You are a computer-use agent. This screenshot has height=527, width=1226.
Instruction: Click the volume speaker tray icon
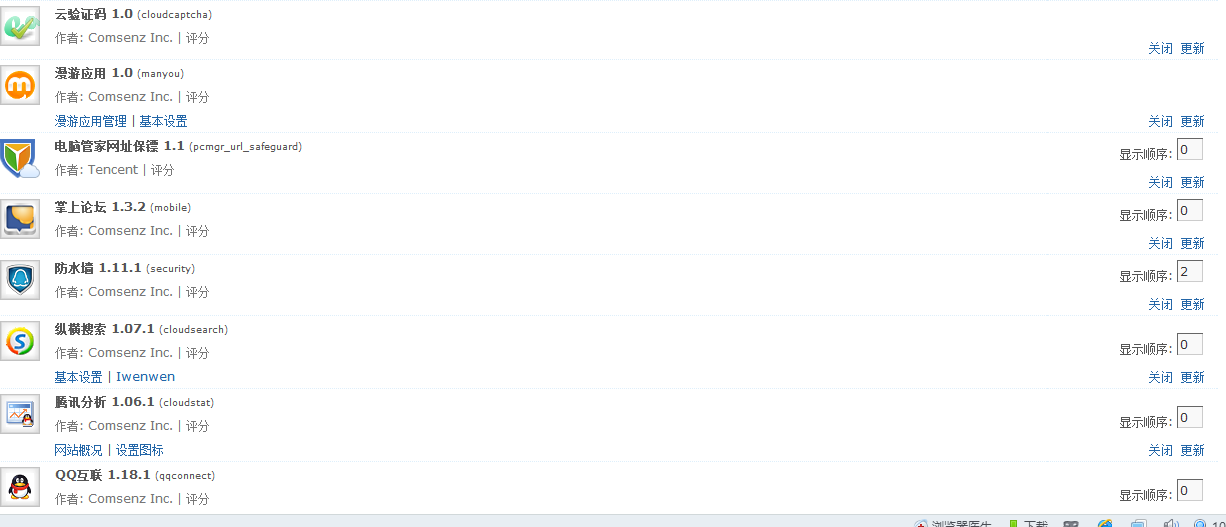[1171, 523]
